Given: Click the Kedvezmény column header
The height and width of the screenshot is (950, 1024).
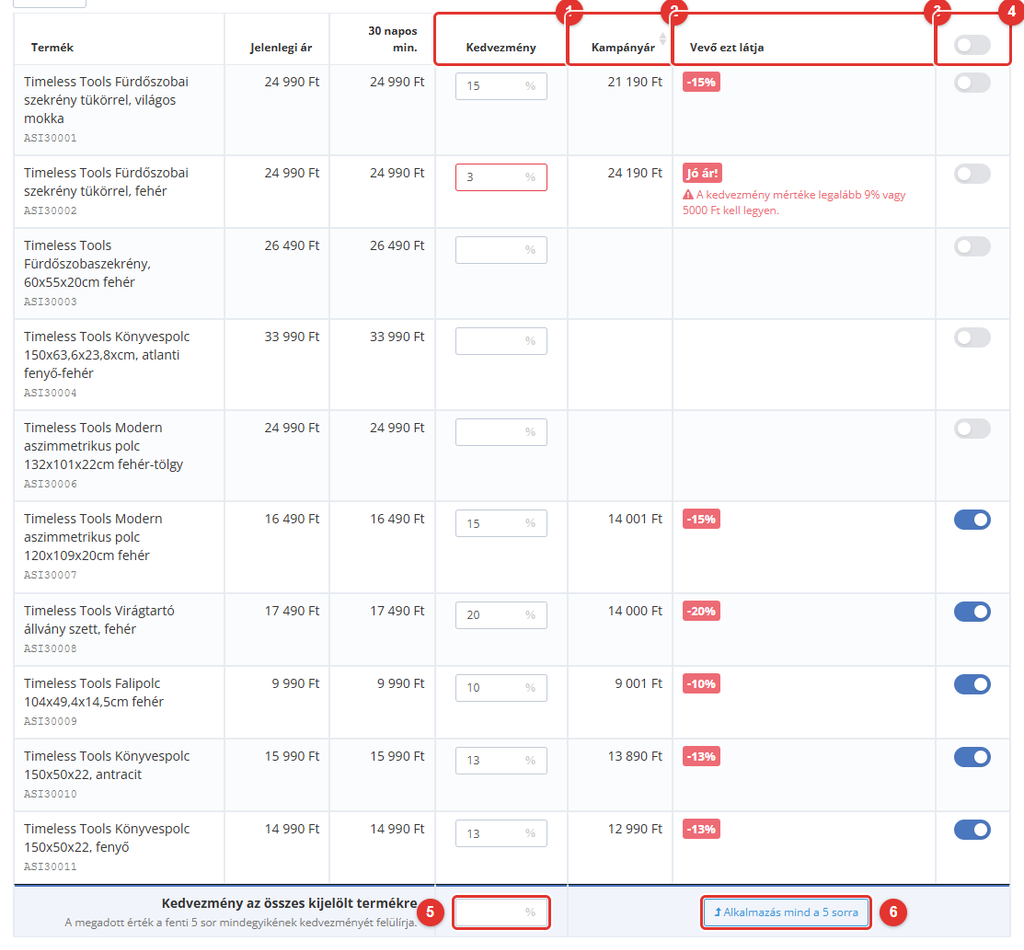Looking at the screenshot, I should click(501, 47).
